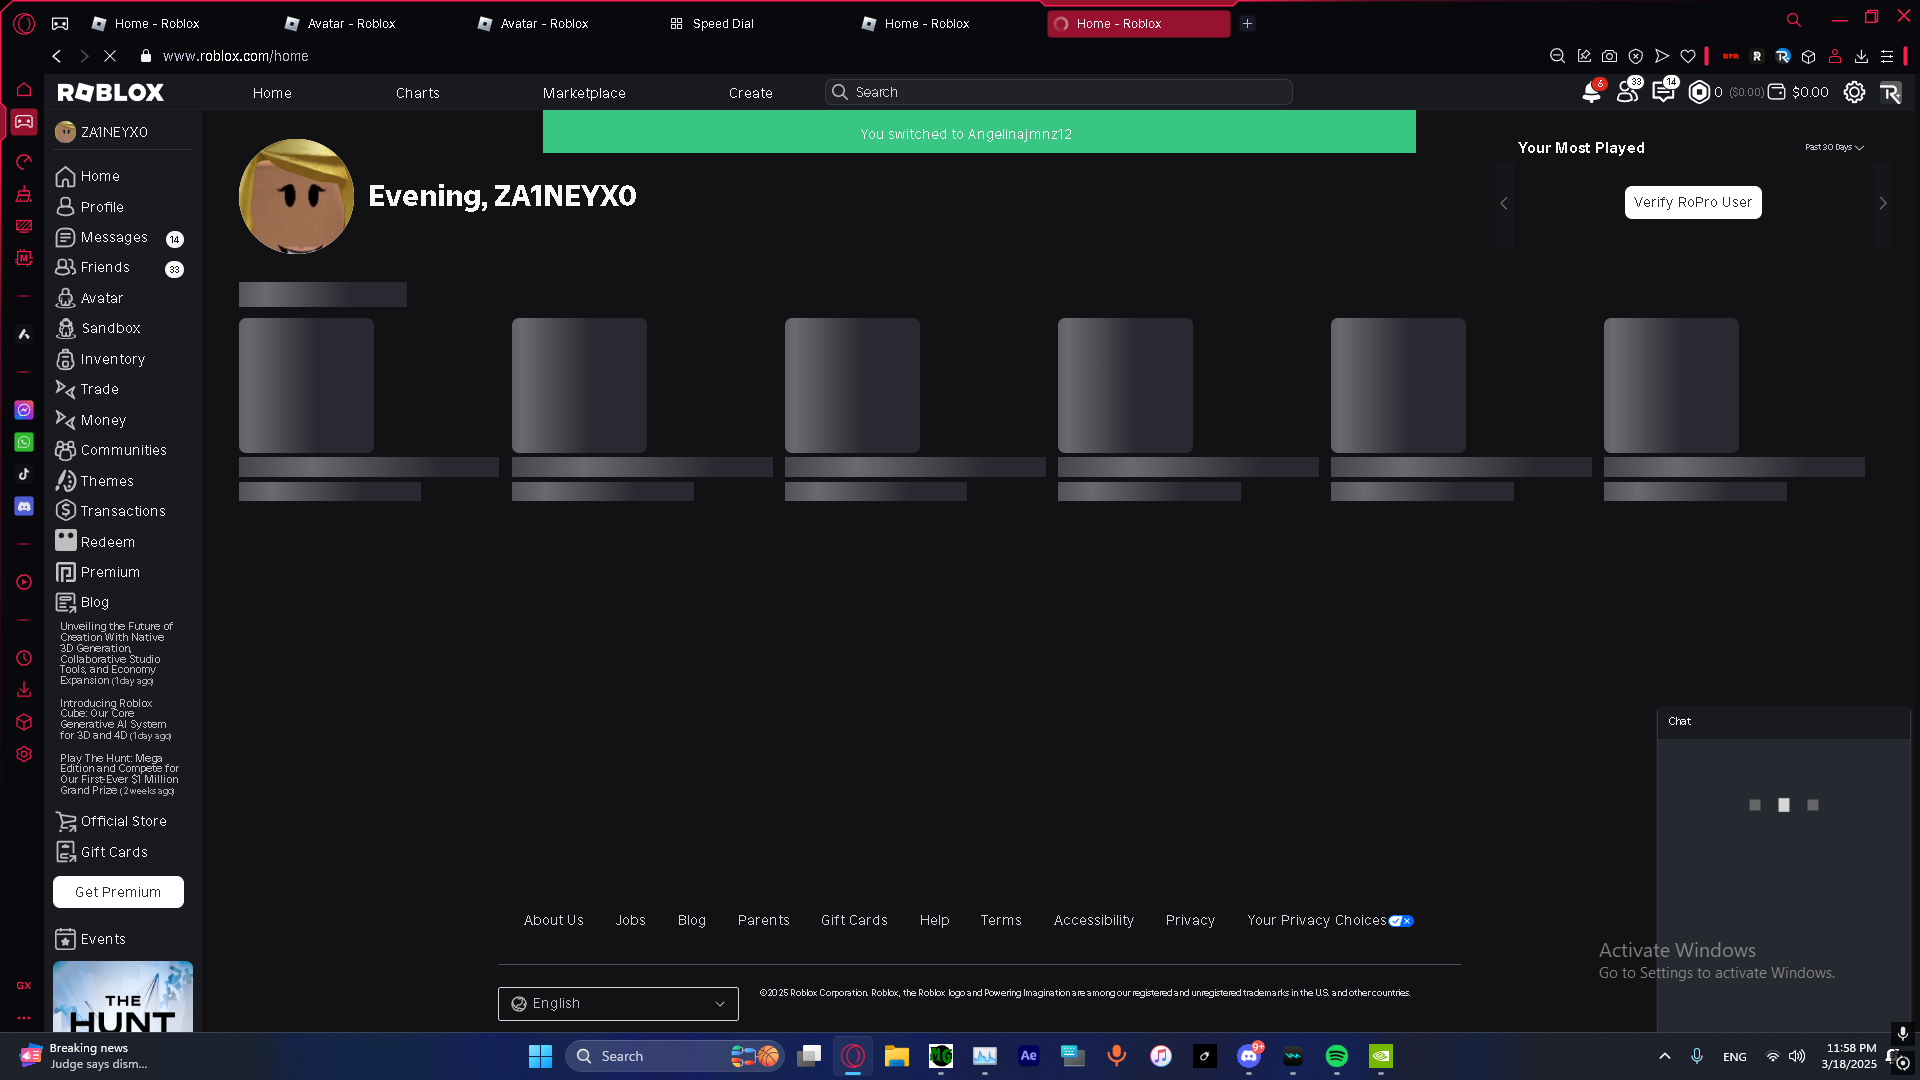The height and width of the screenshot is (1080, 1920).
Task: Open Sandbox in left sidebar
Action: [x=111, y=328]
